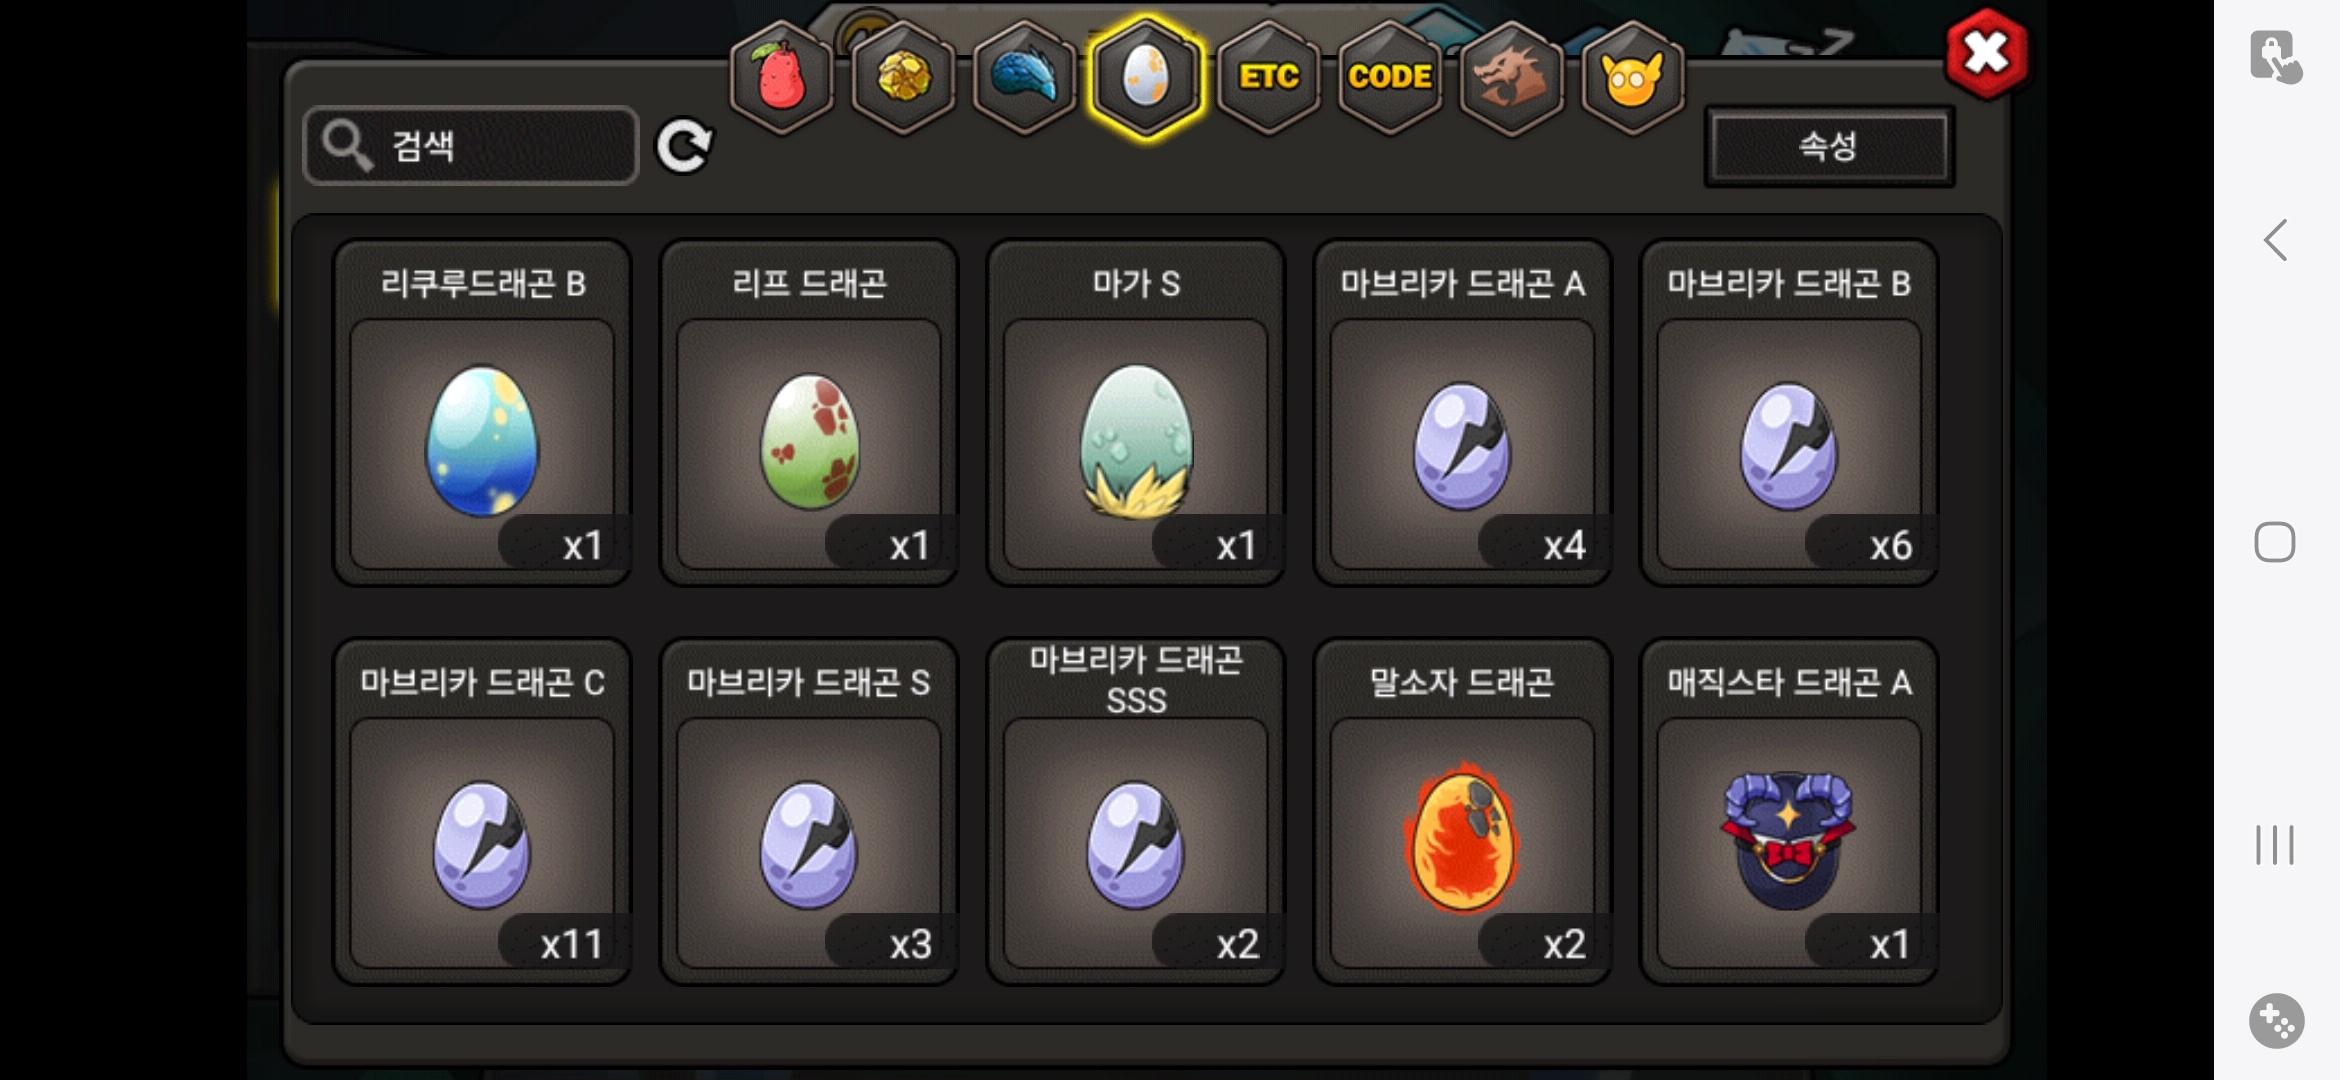Screen dimensions: 2340x1080
Task: Pick the 마가 S egg item
Action: [x=1136, y=412]
